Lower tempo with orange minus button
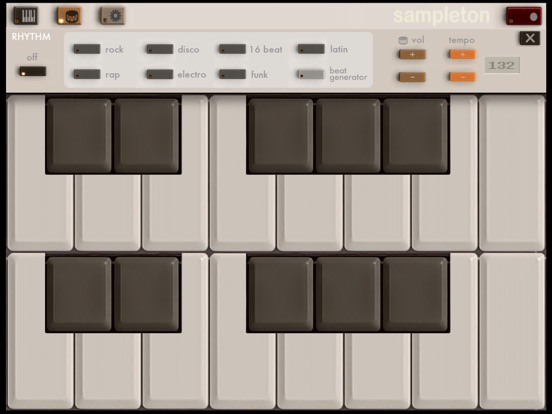Viewport: 552px width, 414px height. [463, 77]
